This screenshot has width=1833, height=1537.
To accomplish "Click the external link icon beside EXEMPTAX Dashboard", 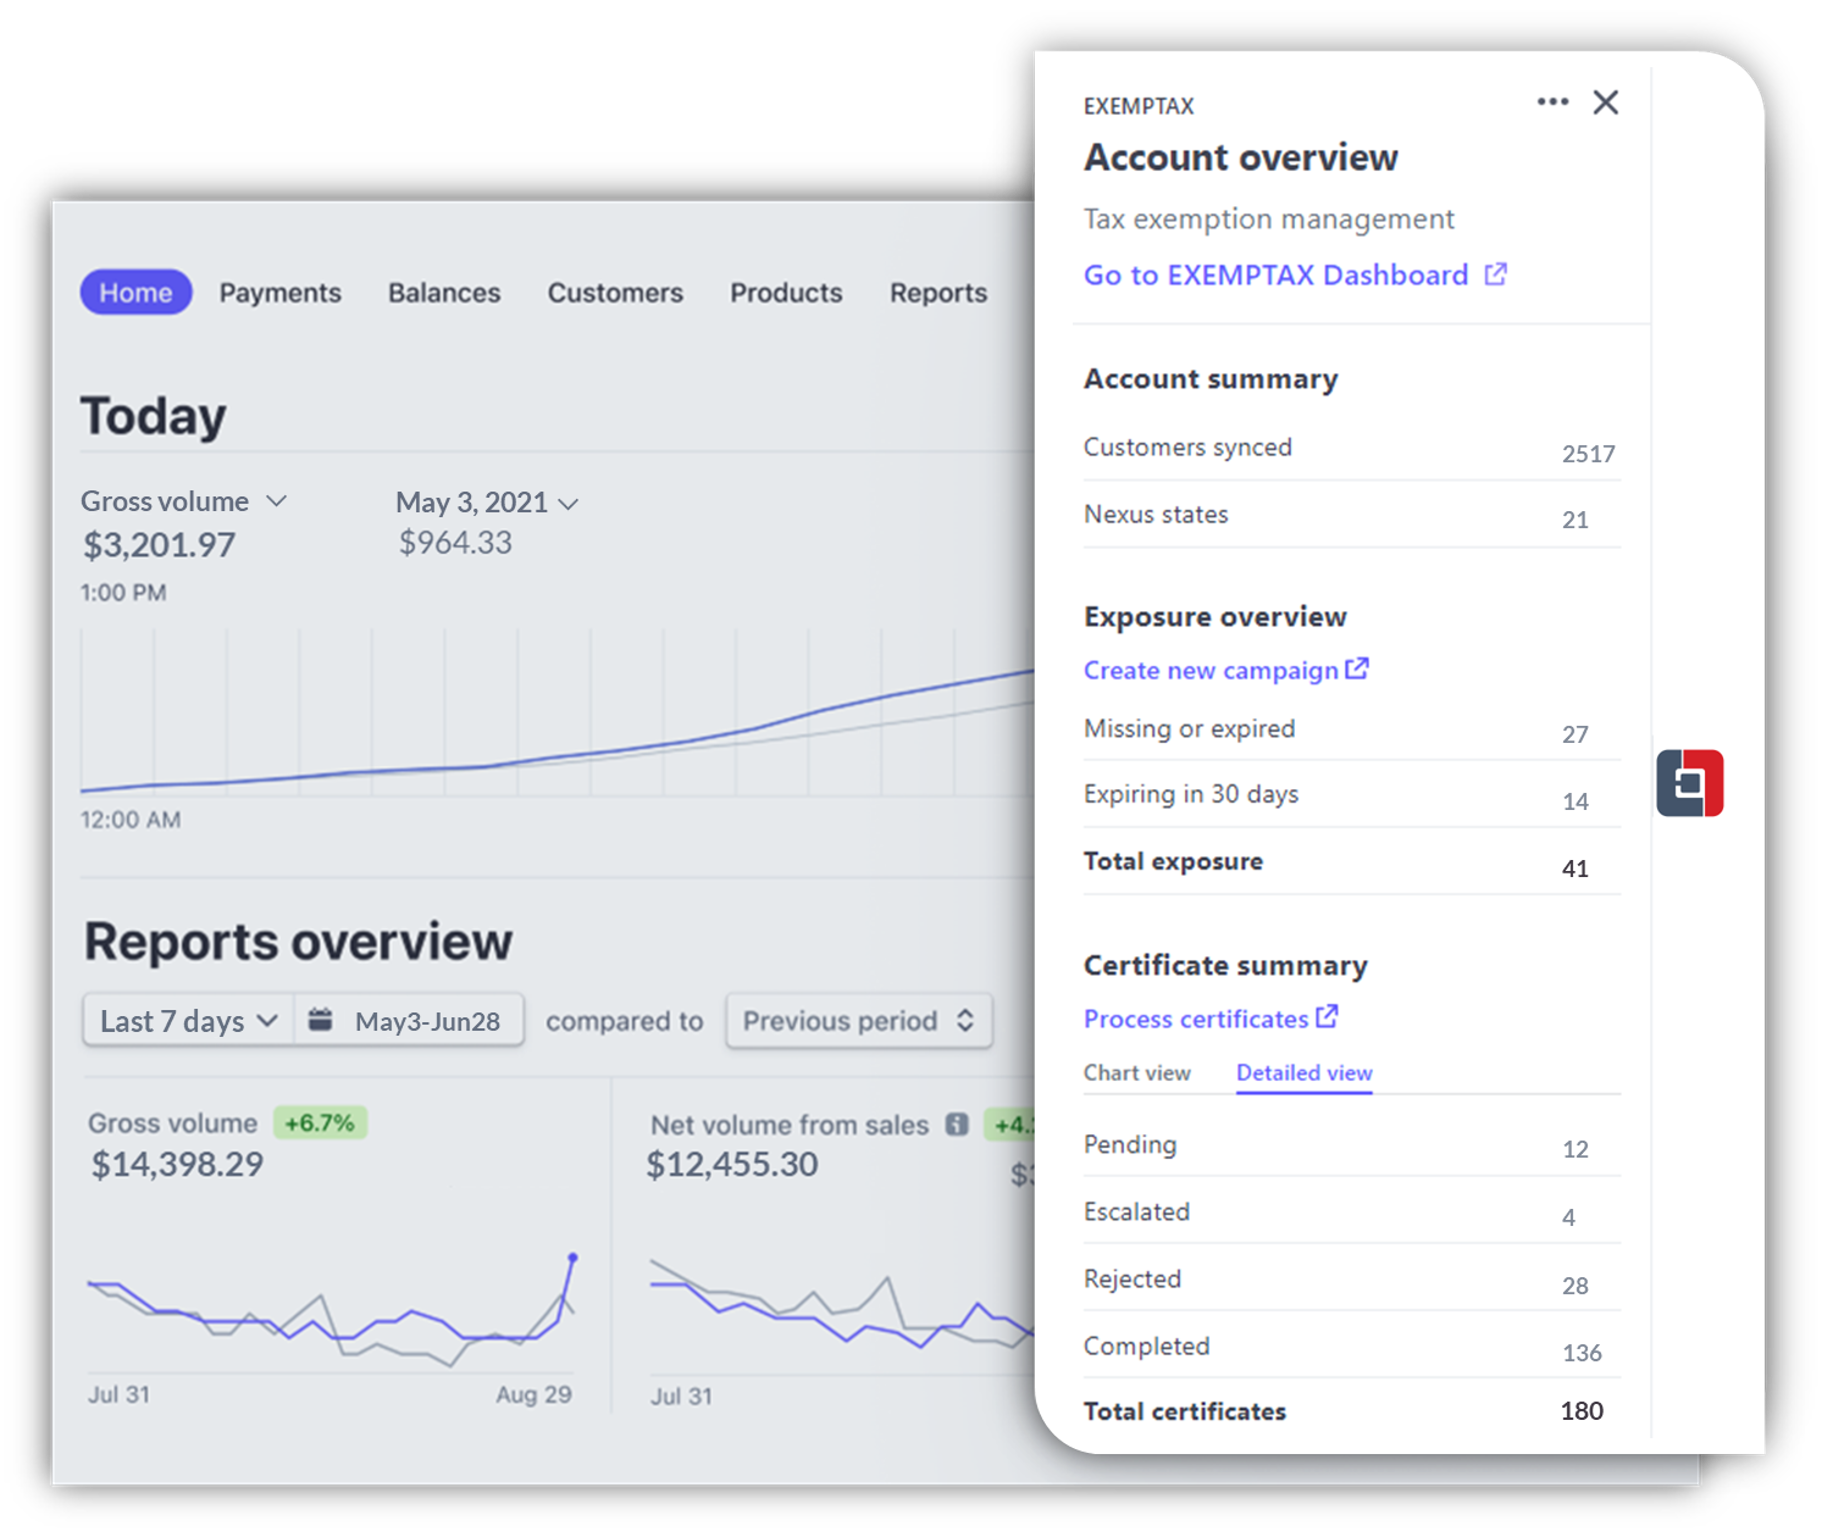I will coord(1496,274).
